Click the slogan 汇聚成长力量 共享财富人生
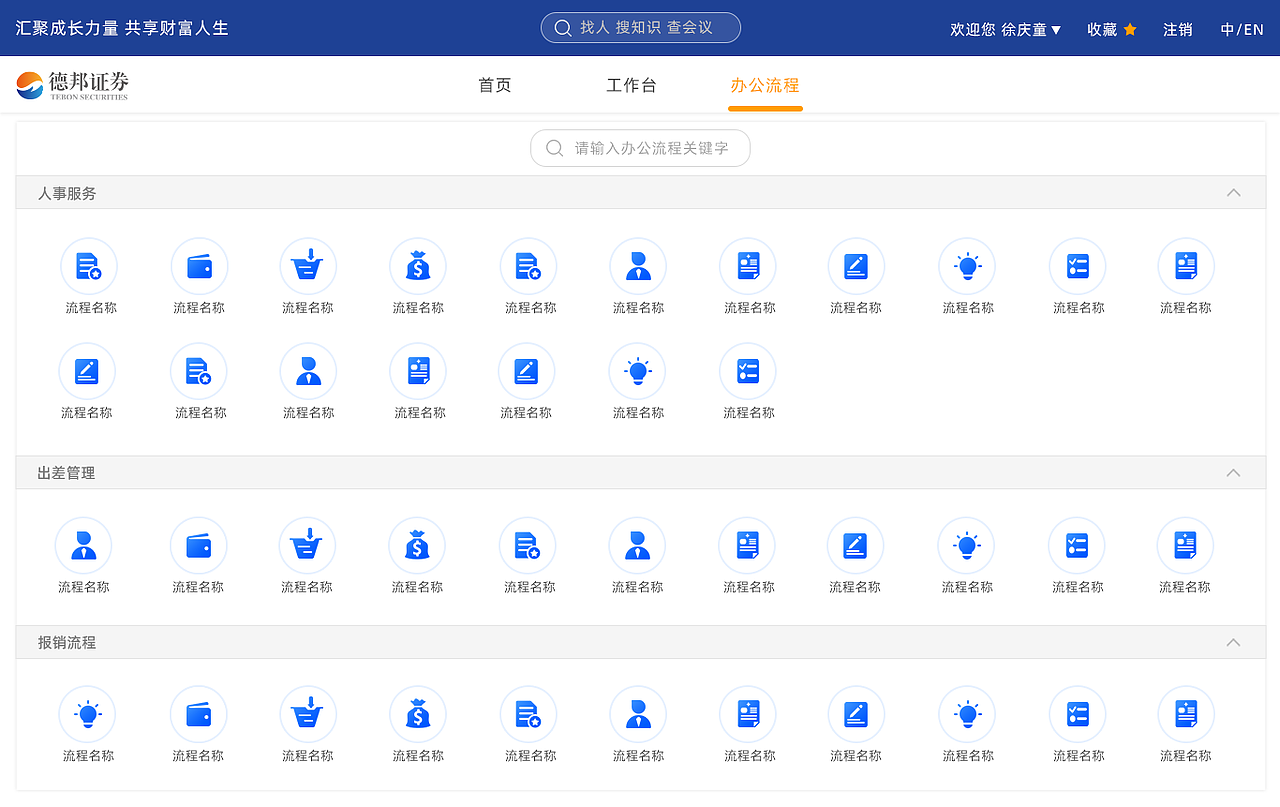This screenshot has width=1280, height=807. coord(122,28)
